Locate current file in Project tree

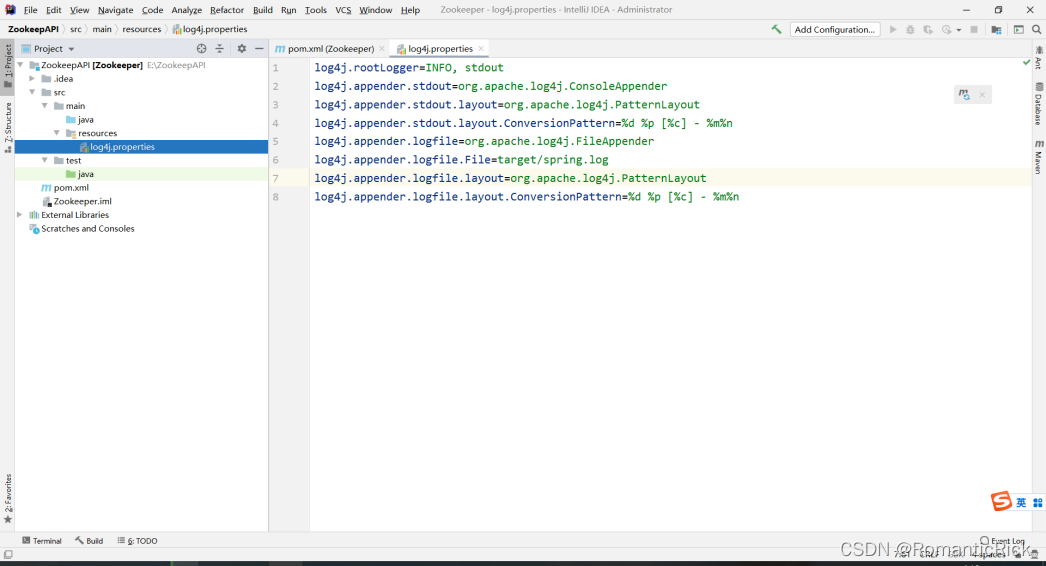click(201, 49)
